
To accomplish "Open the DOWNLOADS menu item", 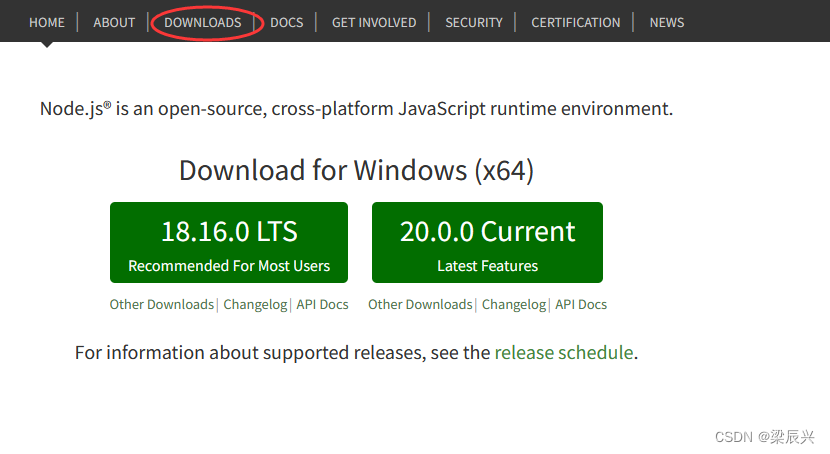I will coord(203,23).
